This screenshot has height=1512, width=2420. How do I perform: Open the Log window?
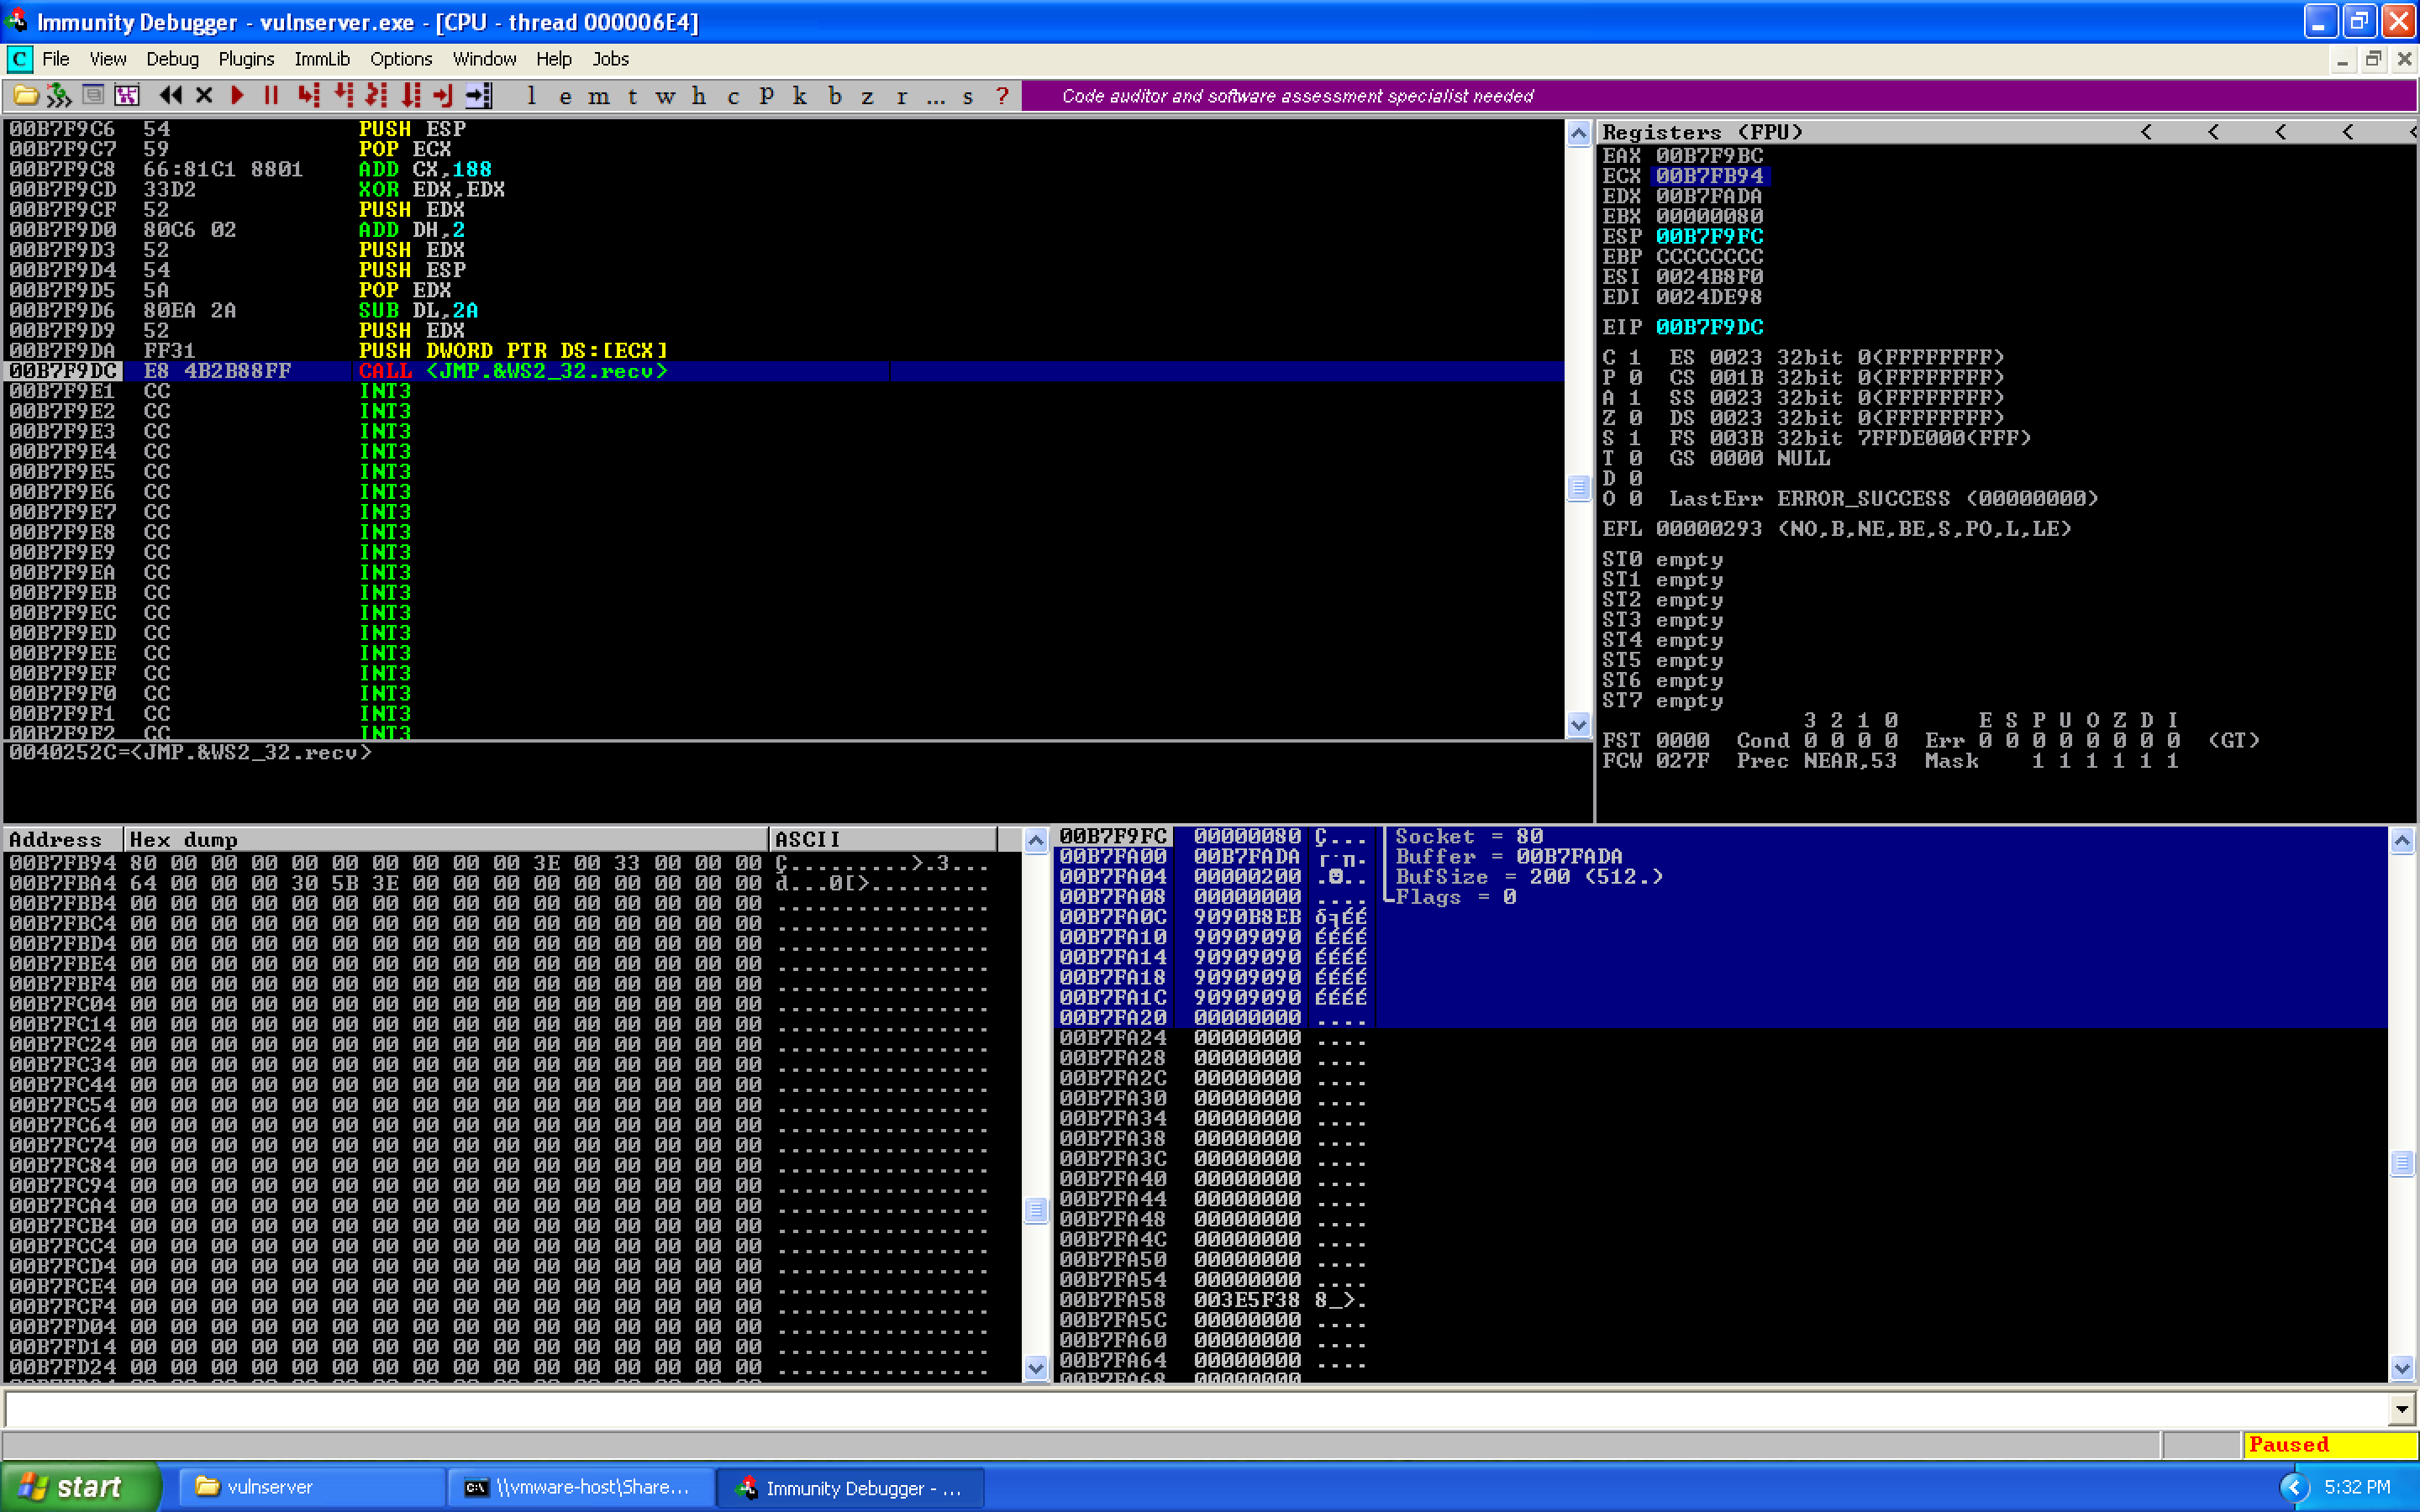pos(530,96)
